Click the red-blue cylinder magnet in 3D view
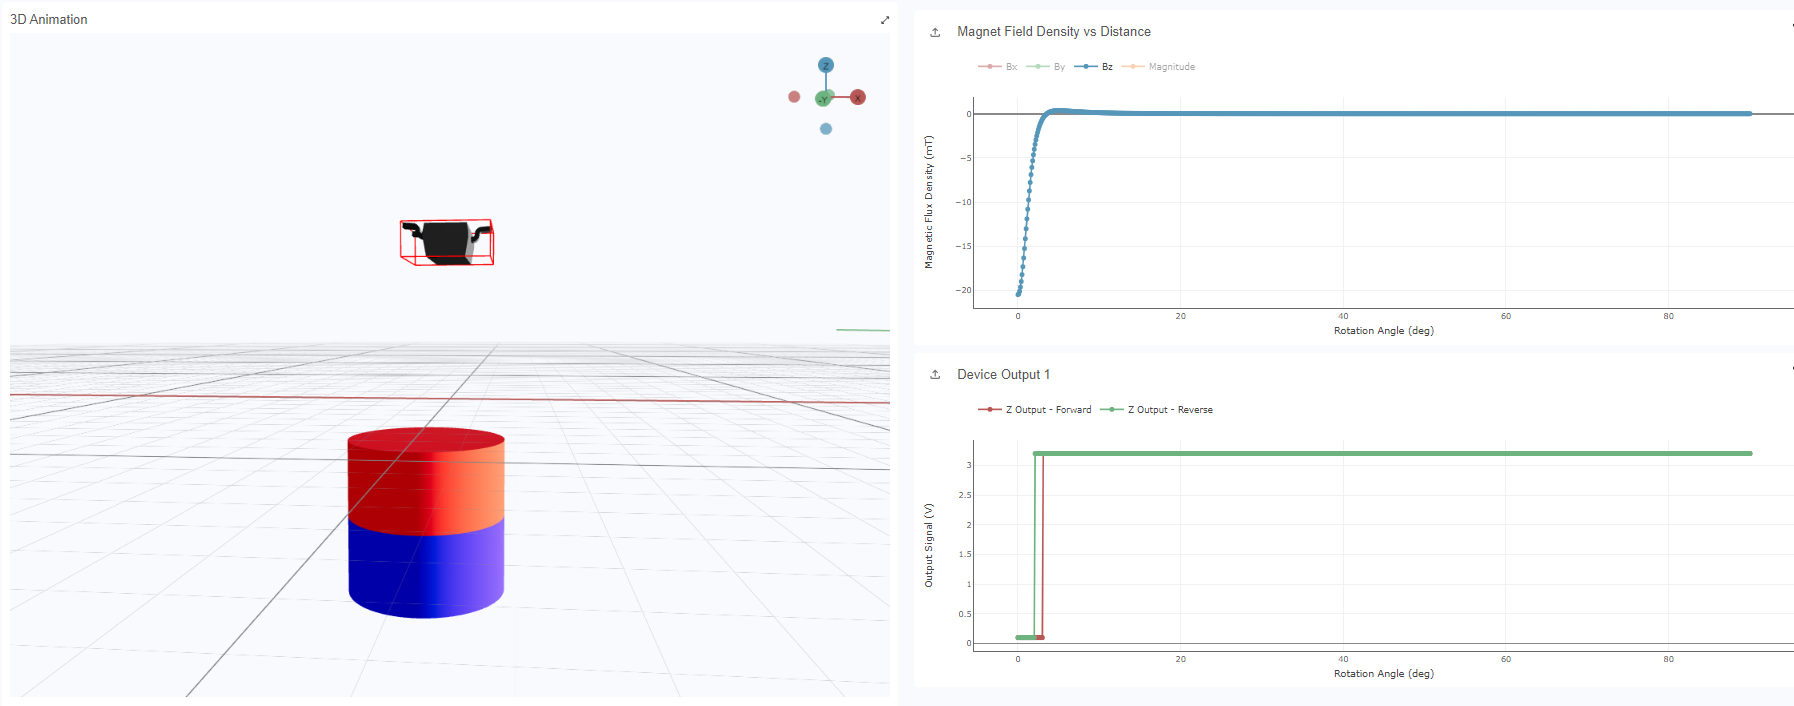Screen dimensions: 1794x706 426,523
